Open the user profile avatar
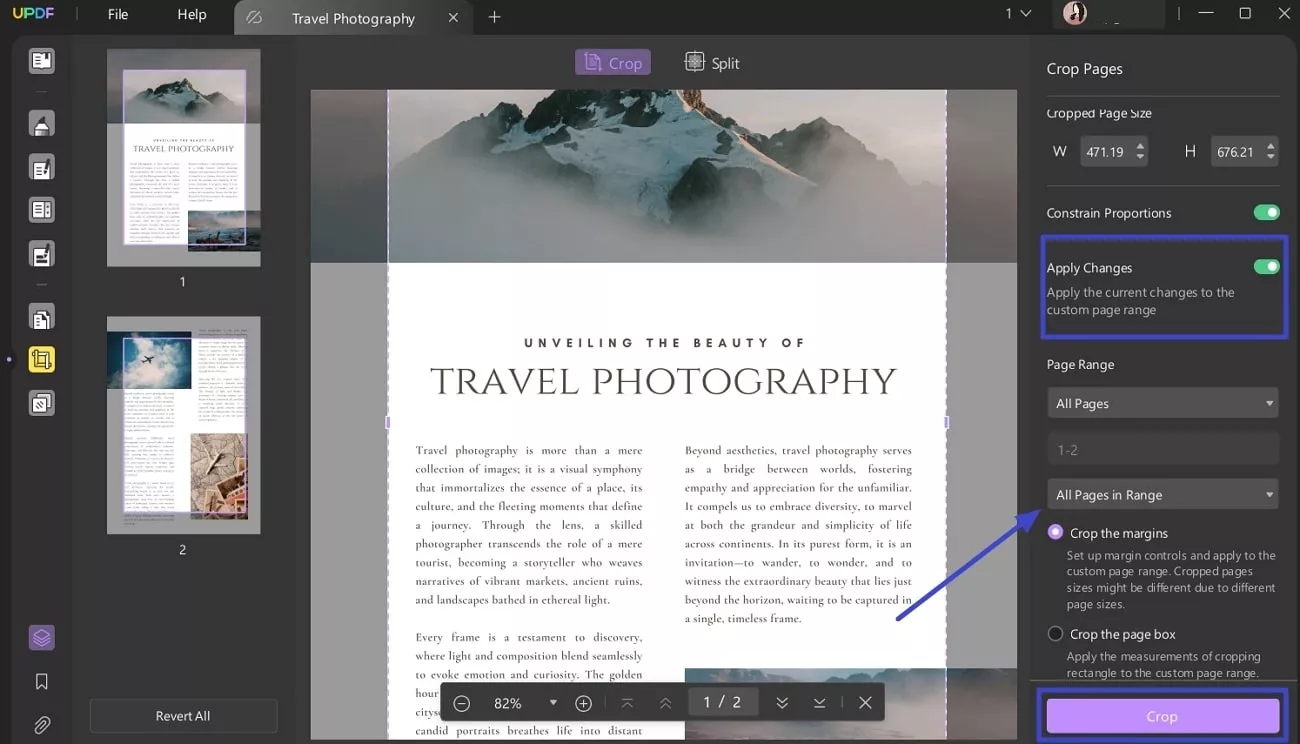The image size is (1300, 744). pyautogui.click(x=1075, y=14)
